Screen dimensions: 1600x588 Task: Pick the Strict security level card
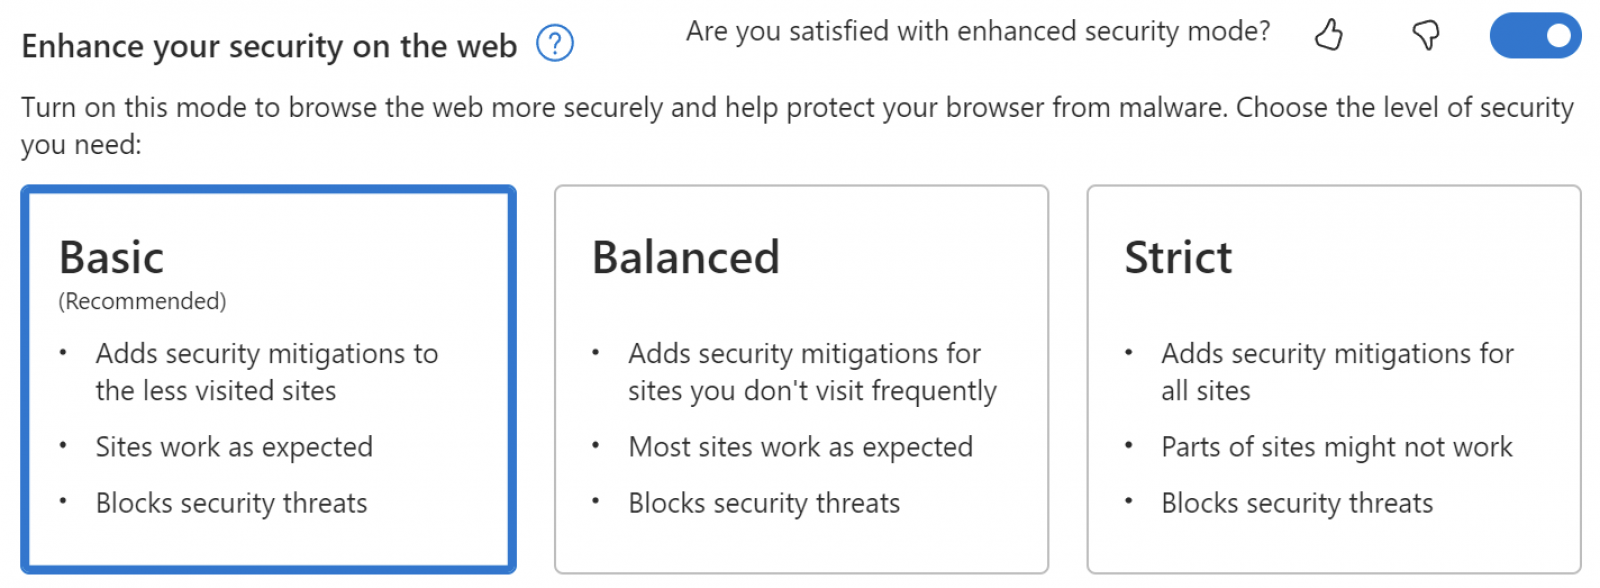tap(1333, 379)
